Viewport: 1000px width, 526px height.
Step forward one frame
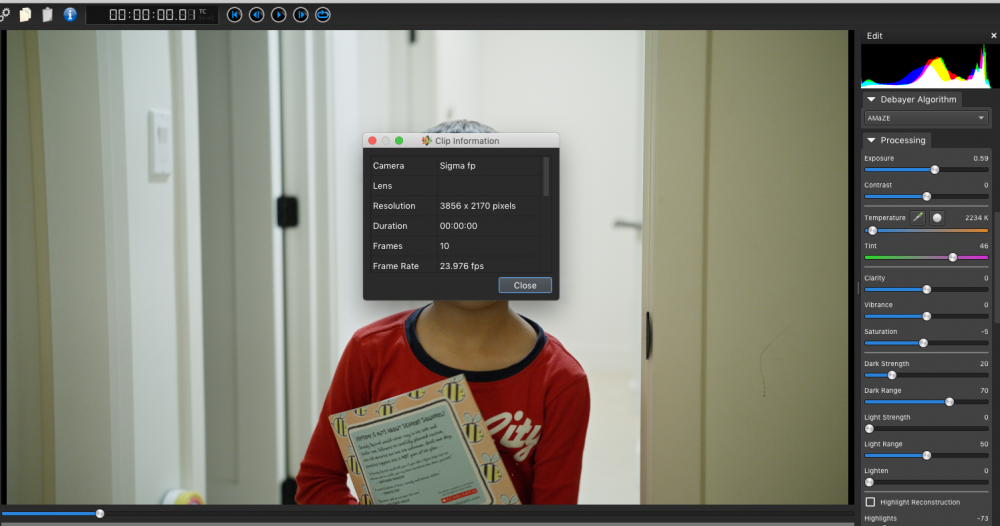300,14
